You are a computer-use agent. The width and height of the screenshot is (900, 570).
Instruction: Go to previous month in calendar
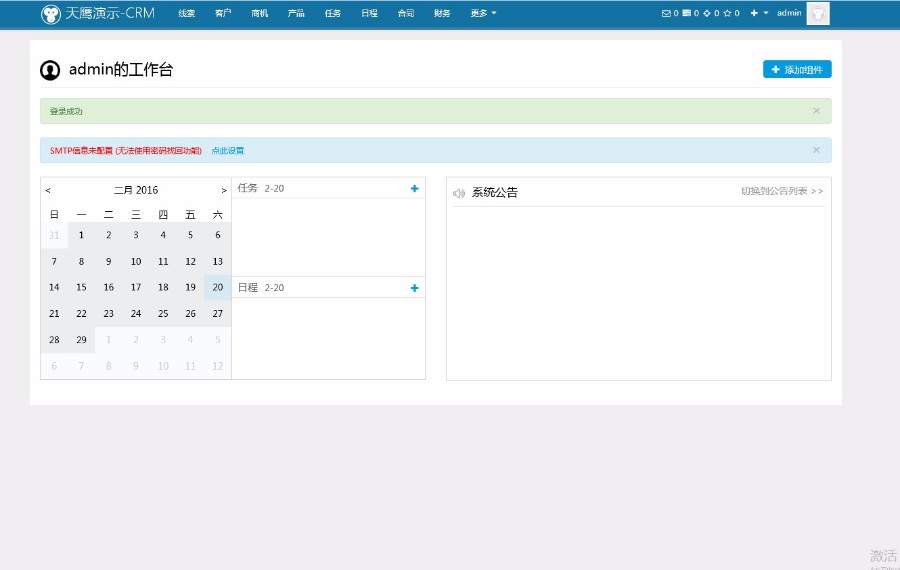coord(48,190)
